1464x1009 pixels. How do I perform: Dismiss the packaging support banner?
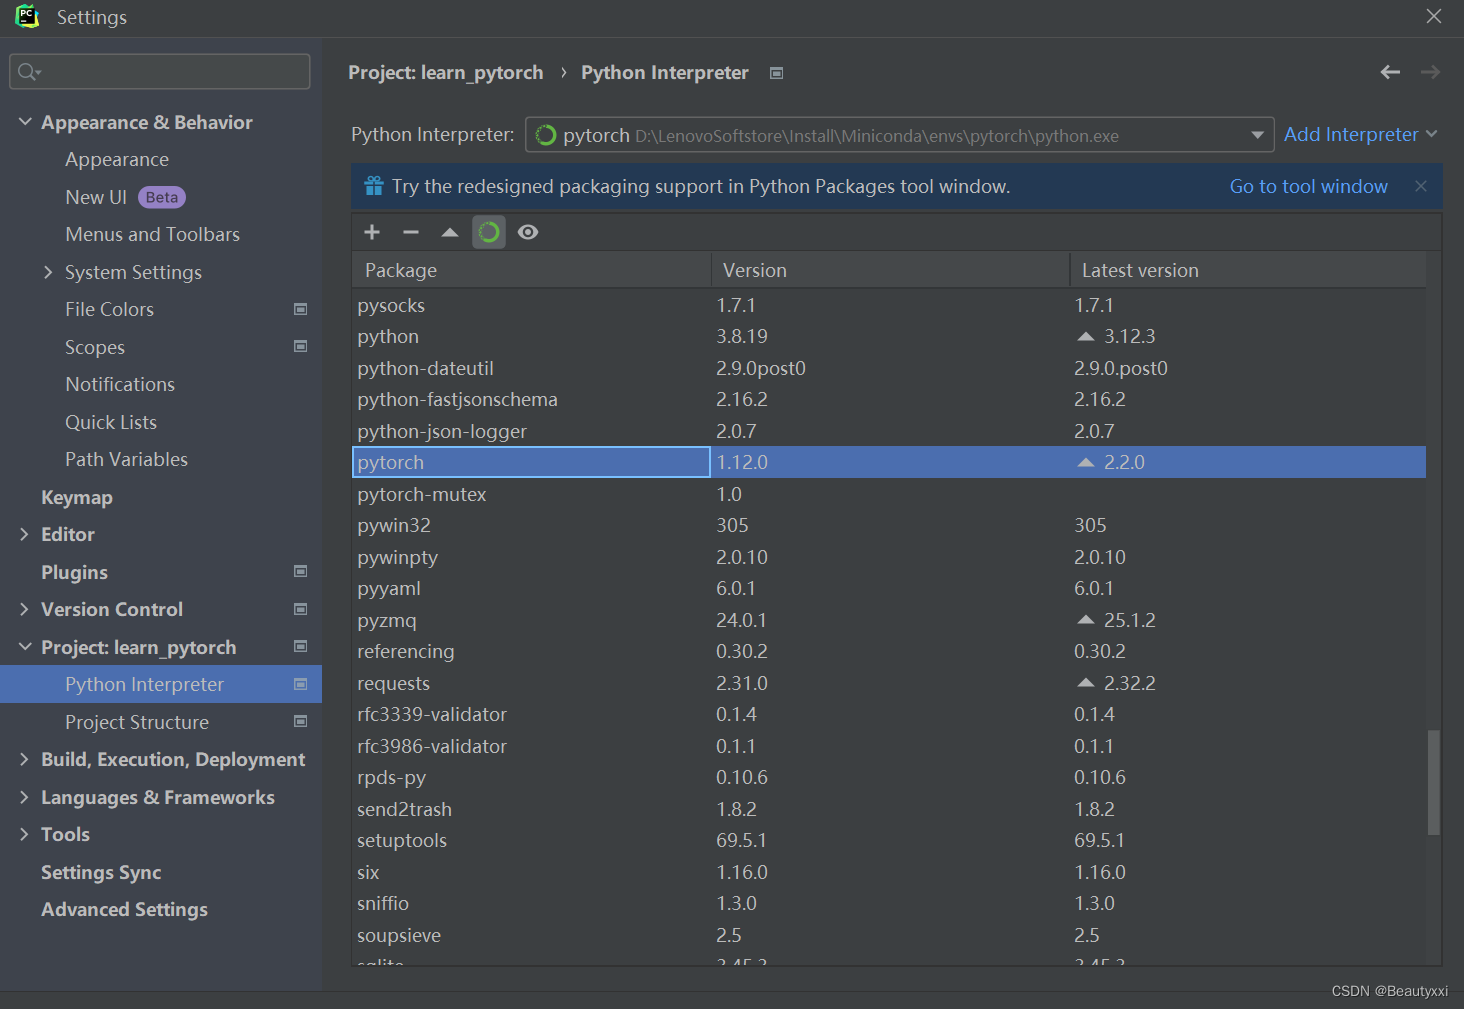1421,186
